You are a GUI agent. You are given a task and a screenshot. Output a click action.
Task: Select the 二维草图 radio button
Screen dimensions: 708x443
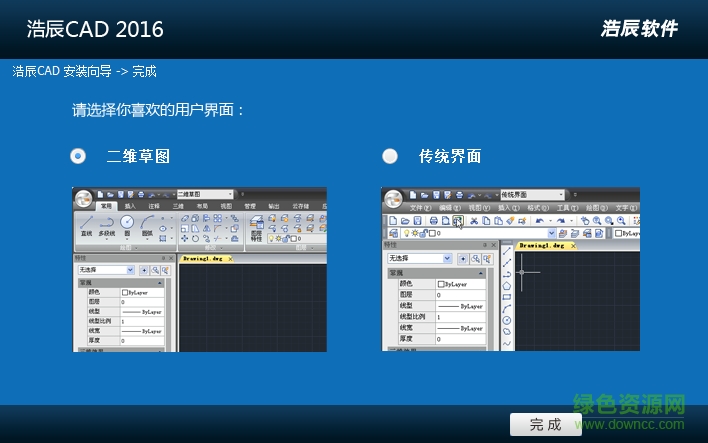point(78,156)
